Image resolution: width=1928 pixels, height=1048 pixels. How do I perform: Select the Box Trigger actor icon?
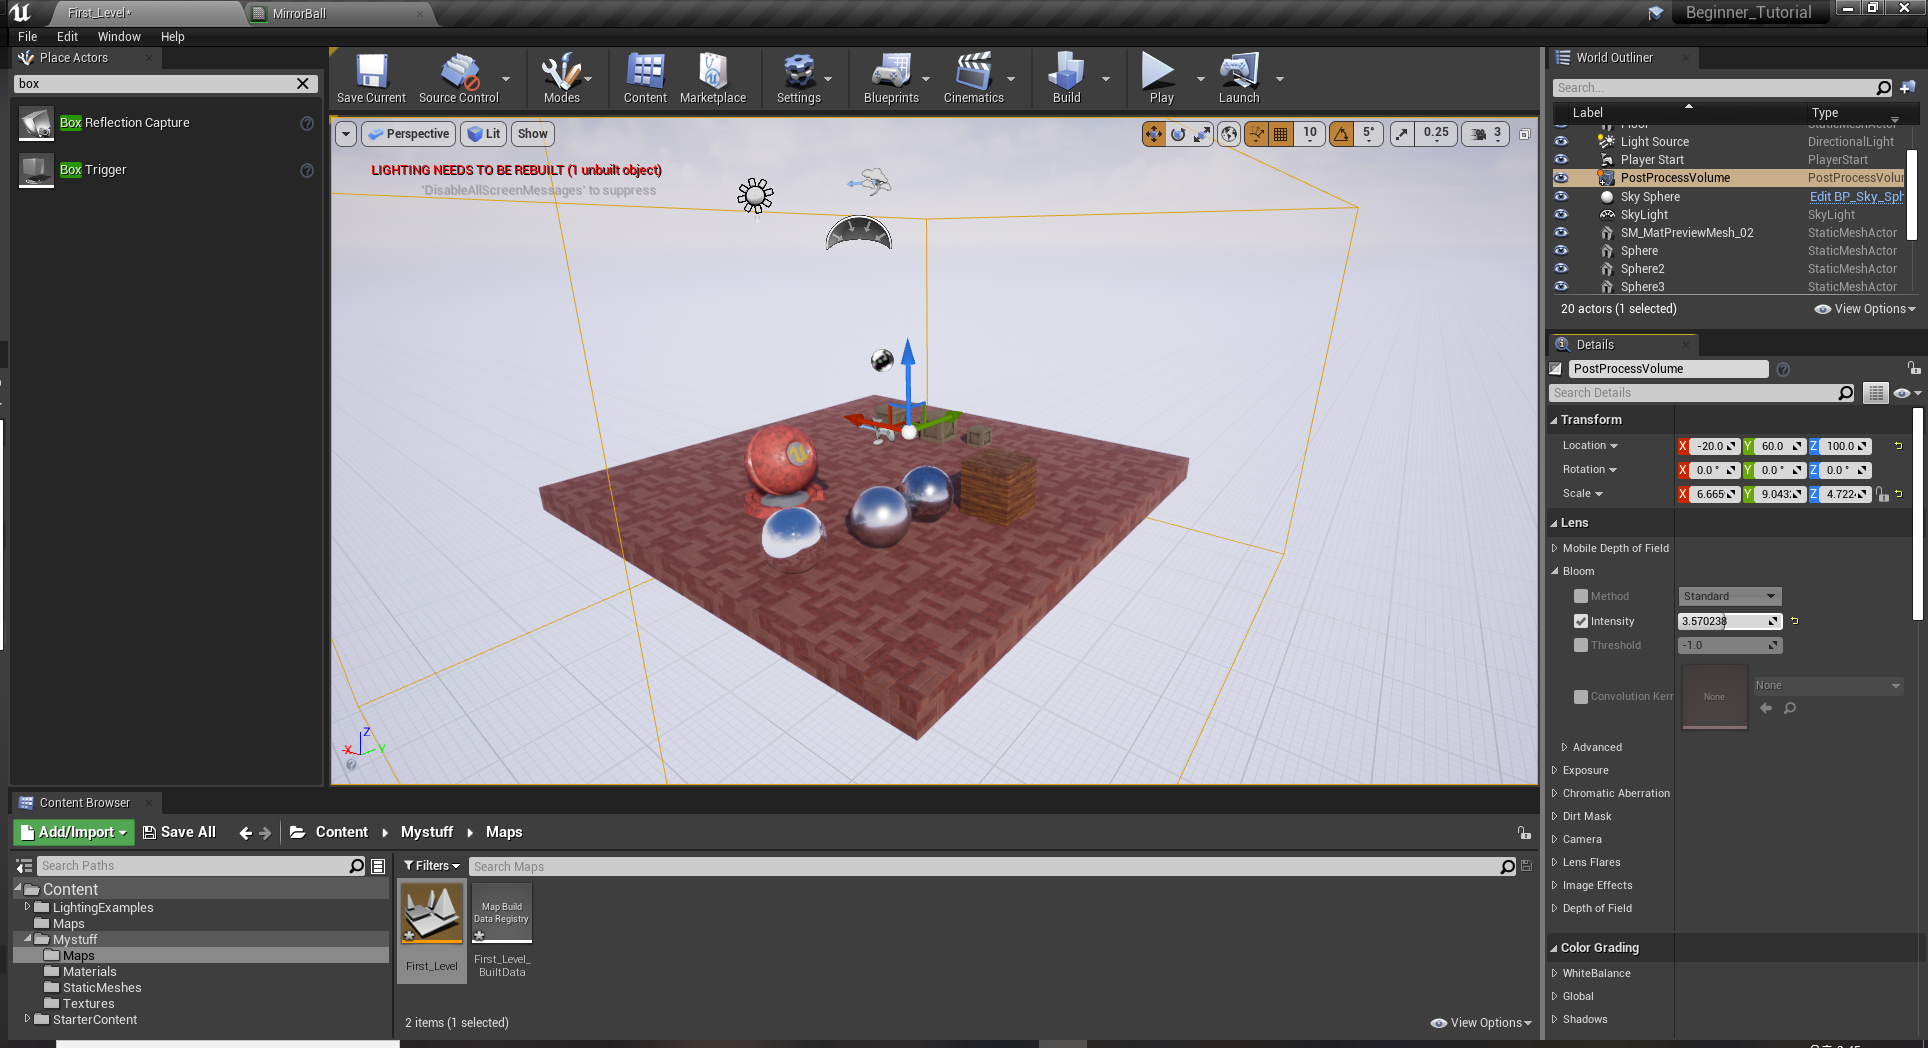pos(37,170)
